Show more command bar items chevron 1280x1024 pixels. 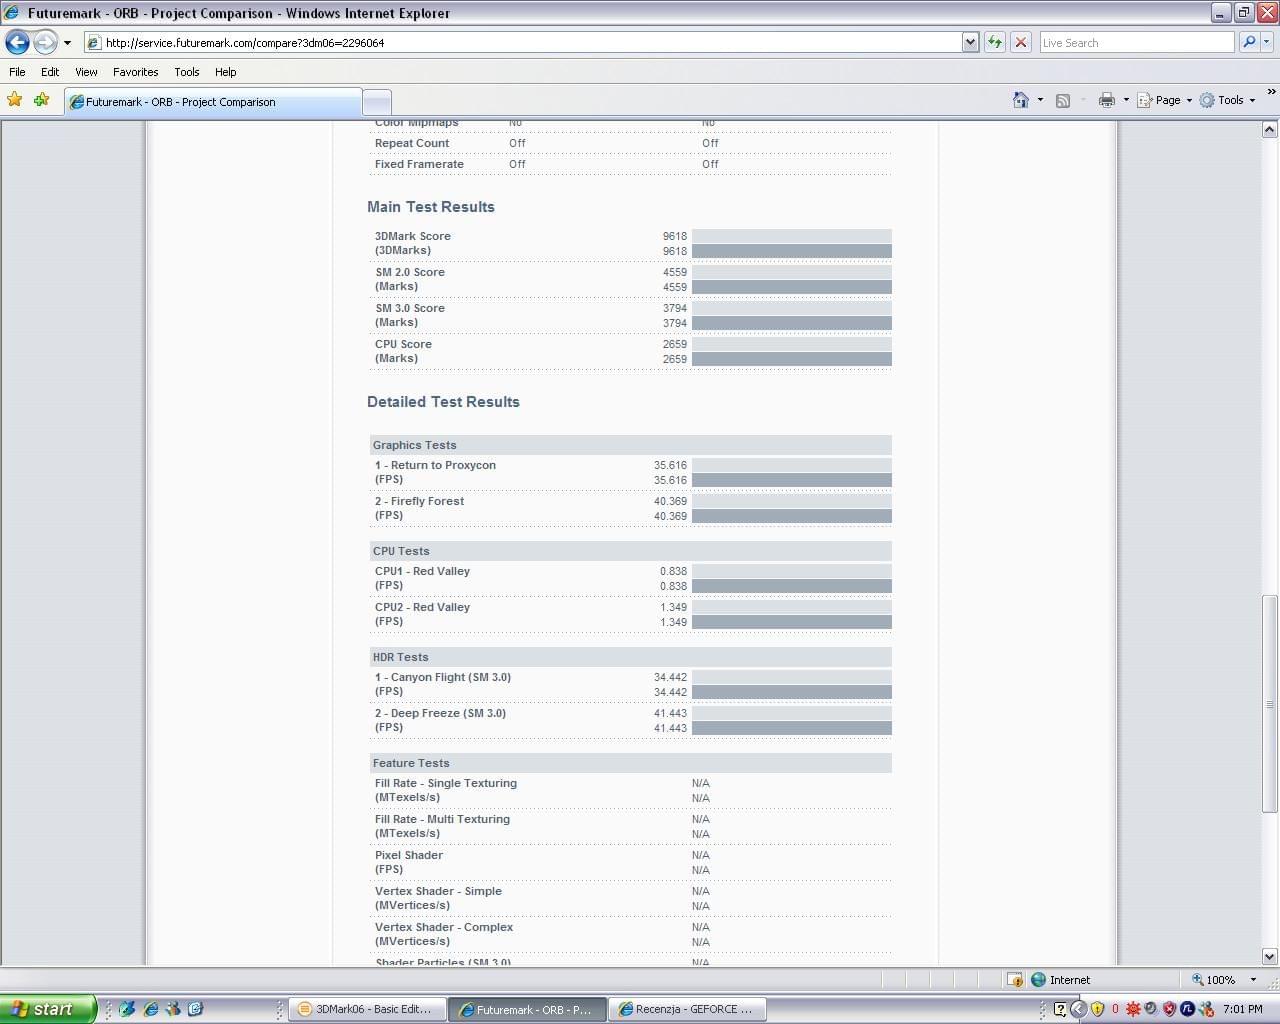[x=1271, y=92]
